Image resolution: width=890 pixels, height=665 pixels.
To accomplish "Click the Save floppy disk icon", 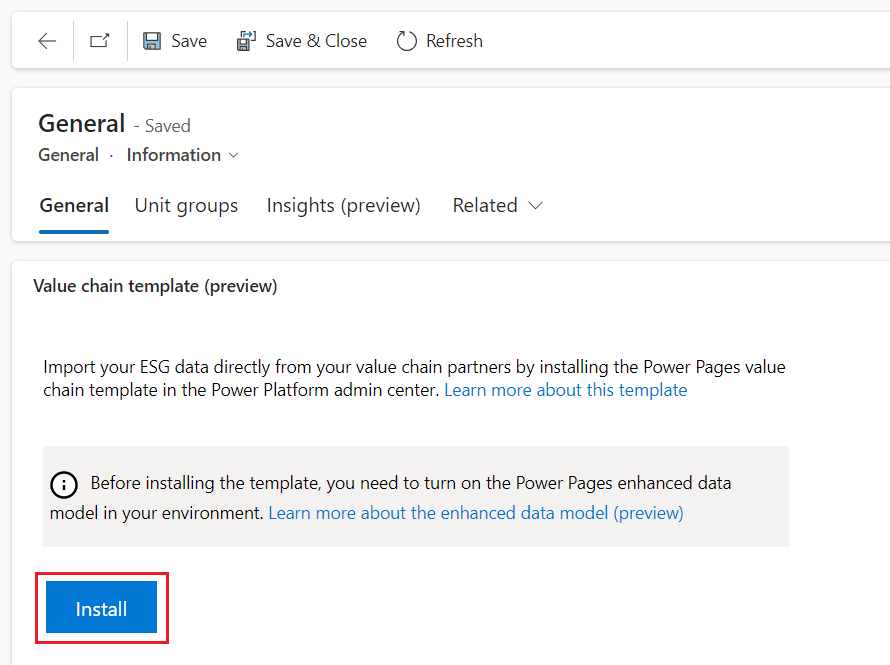I will (152, 41).
